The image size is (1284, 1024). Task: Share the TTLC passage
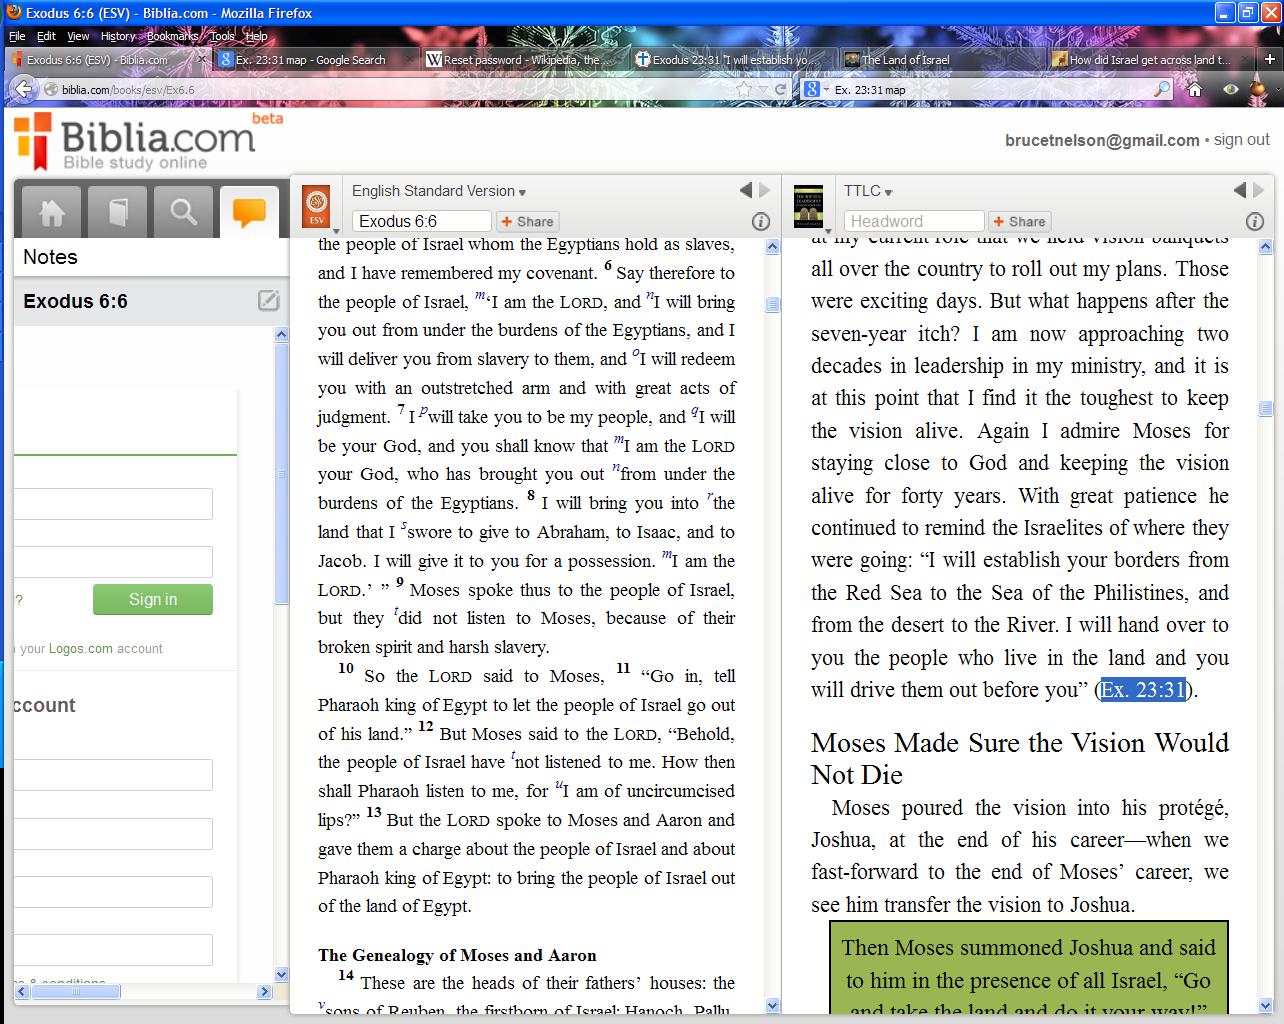tap(1019, 221)
